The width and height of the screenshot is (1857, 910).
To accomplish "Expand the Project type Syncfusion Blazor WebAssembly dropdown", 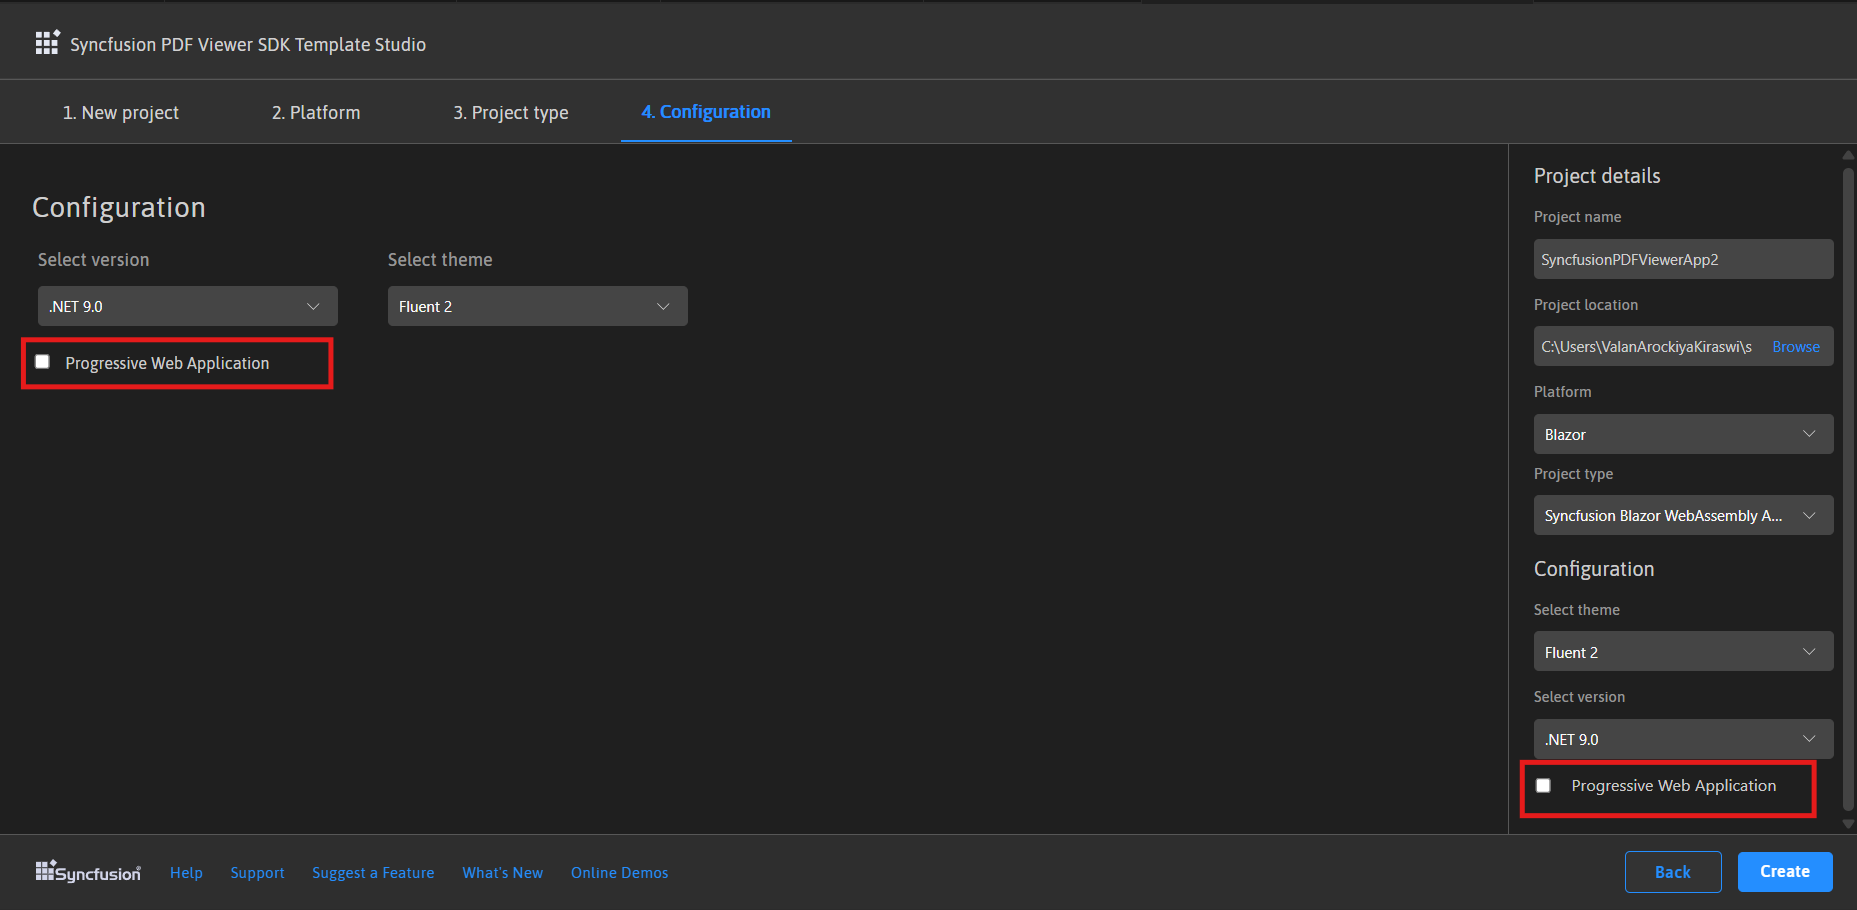I will pos(1684,515).
